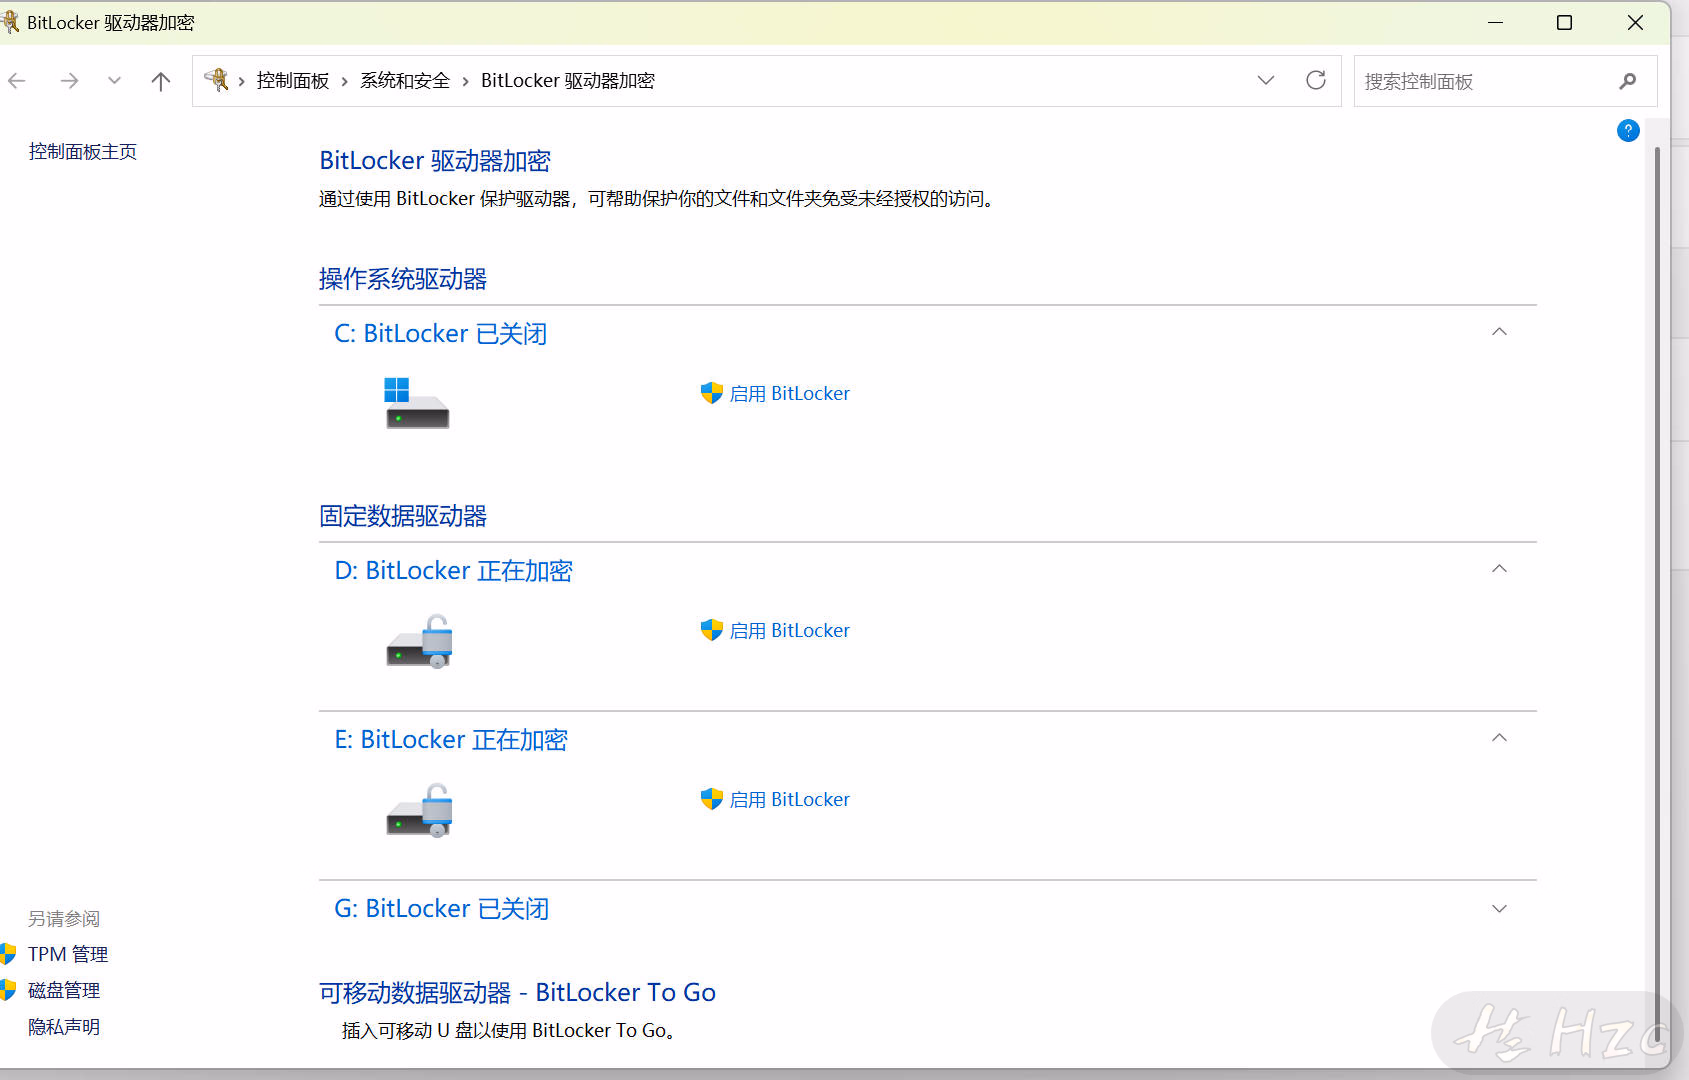
Task: Minimize the BitLocker window
Action: click(1495, 23)
